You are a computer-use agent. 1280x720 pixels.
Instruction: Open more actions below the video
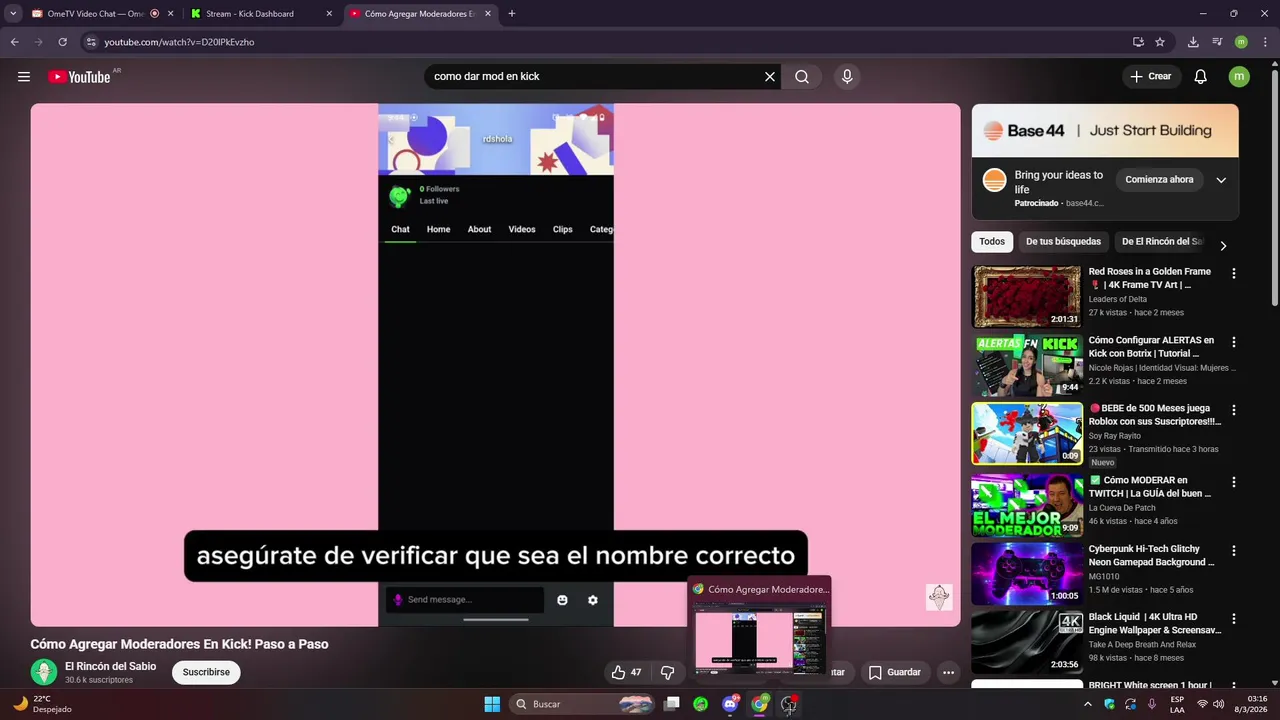948,672
